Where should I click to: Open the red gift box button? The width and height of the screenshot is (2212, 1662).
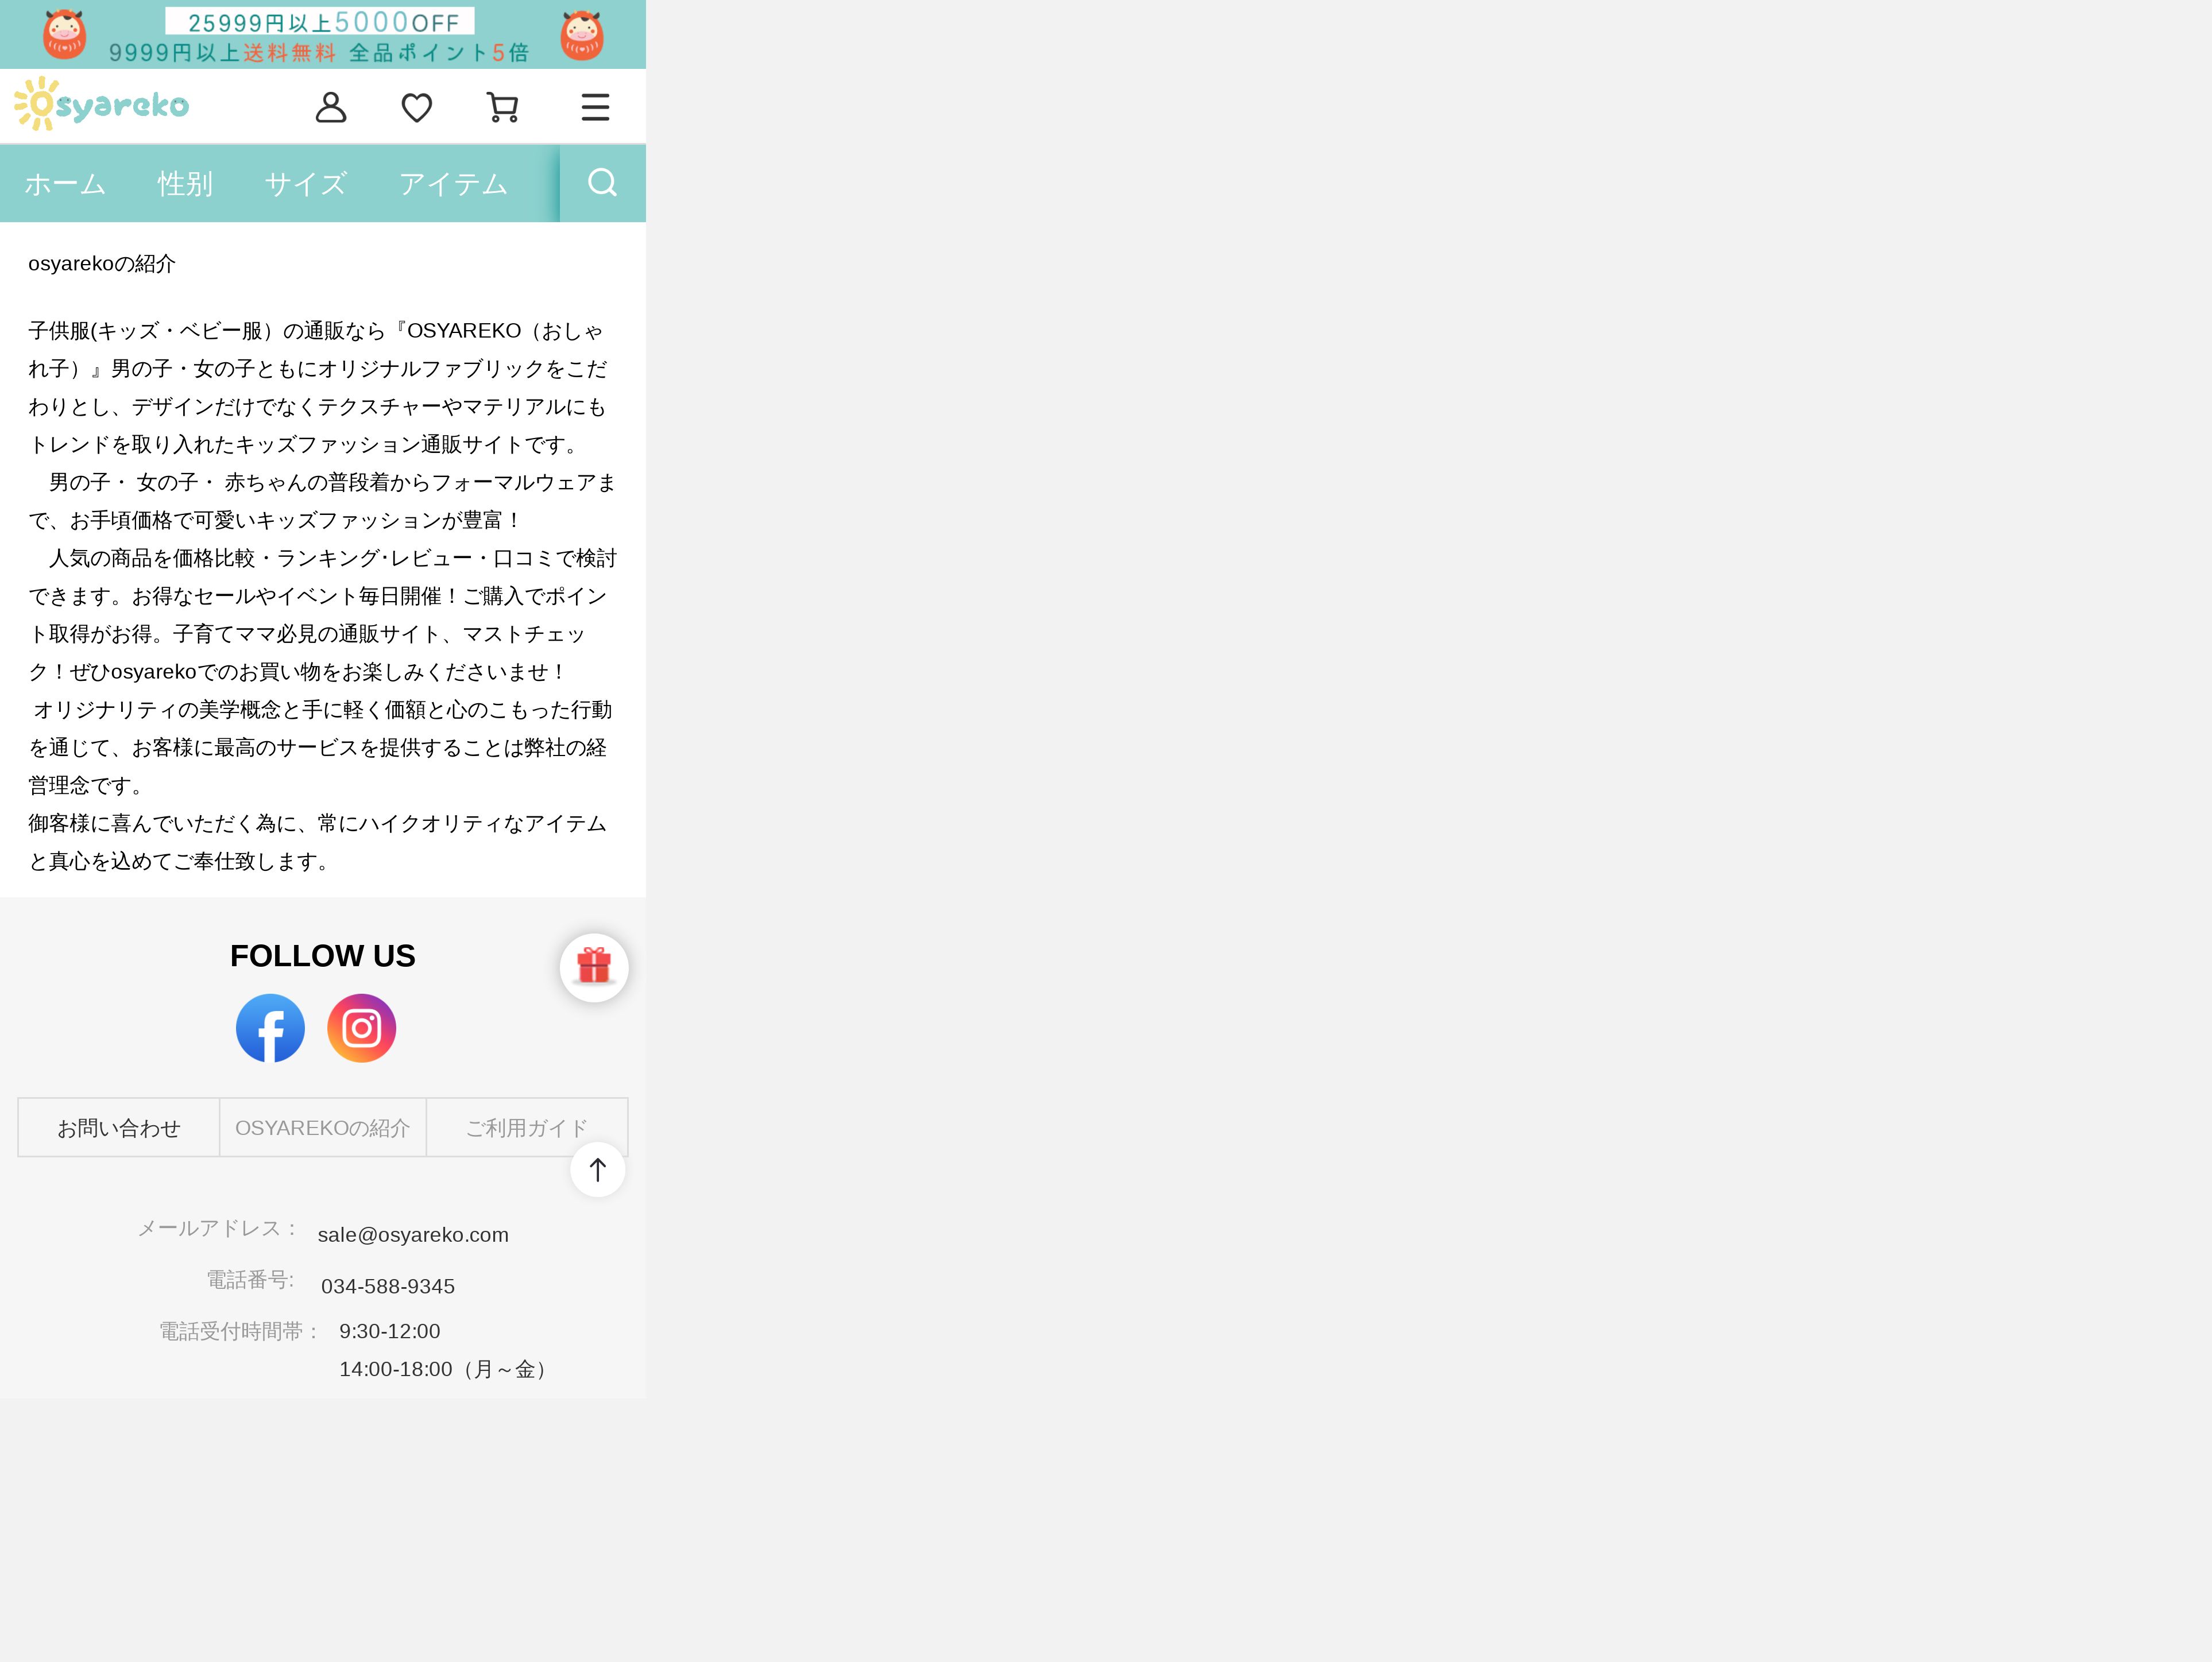pos(594,967)
